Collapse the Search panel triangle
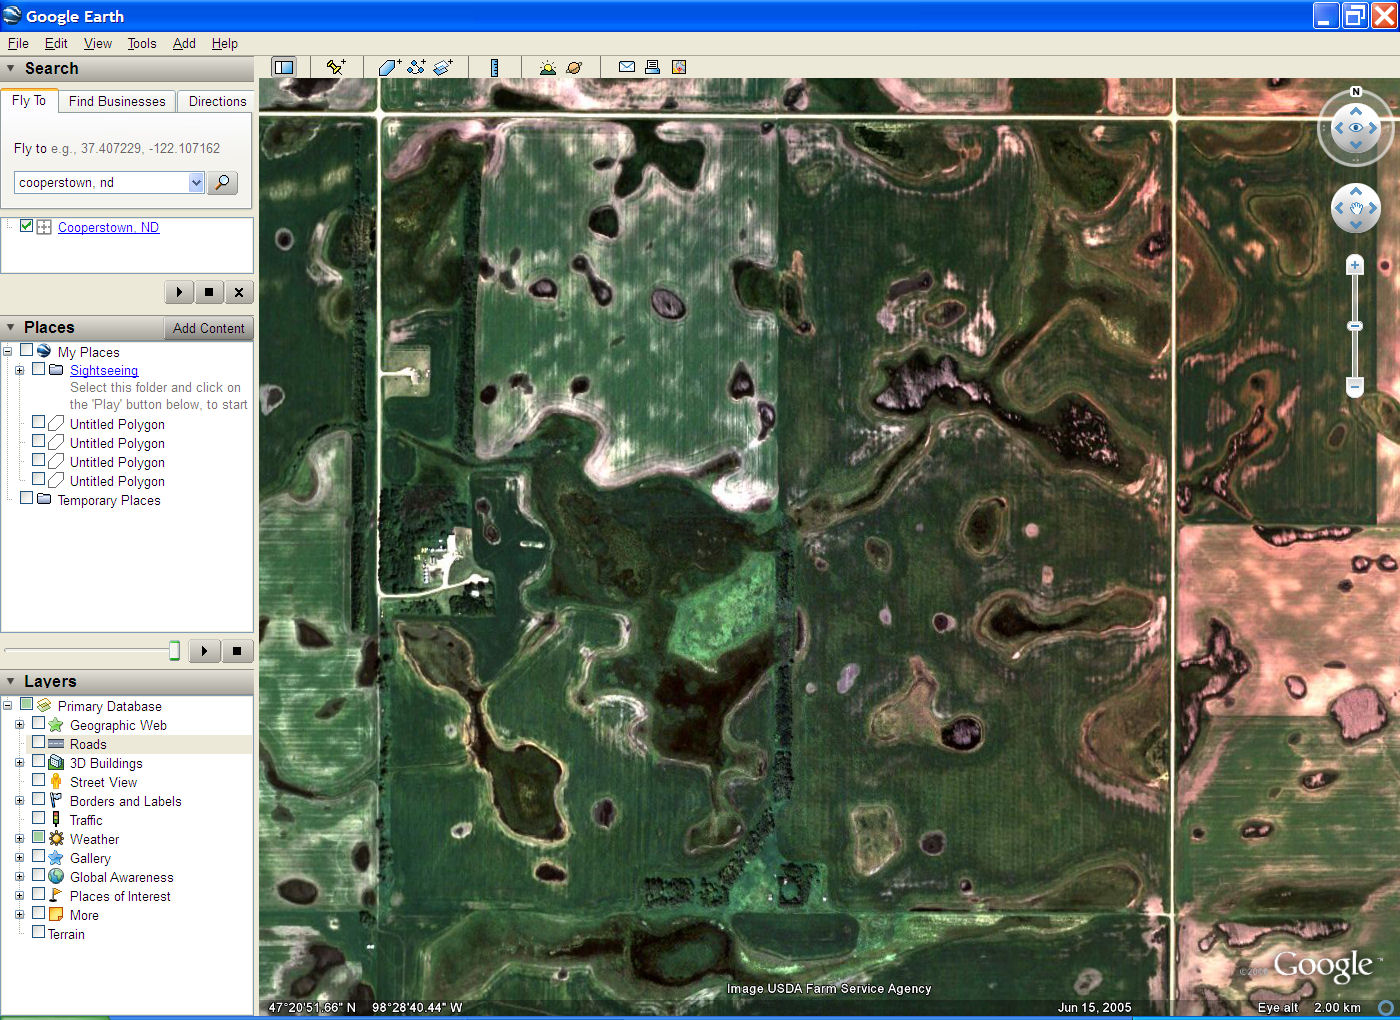The image size is (1400, 1020). (11, 68)
